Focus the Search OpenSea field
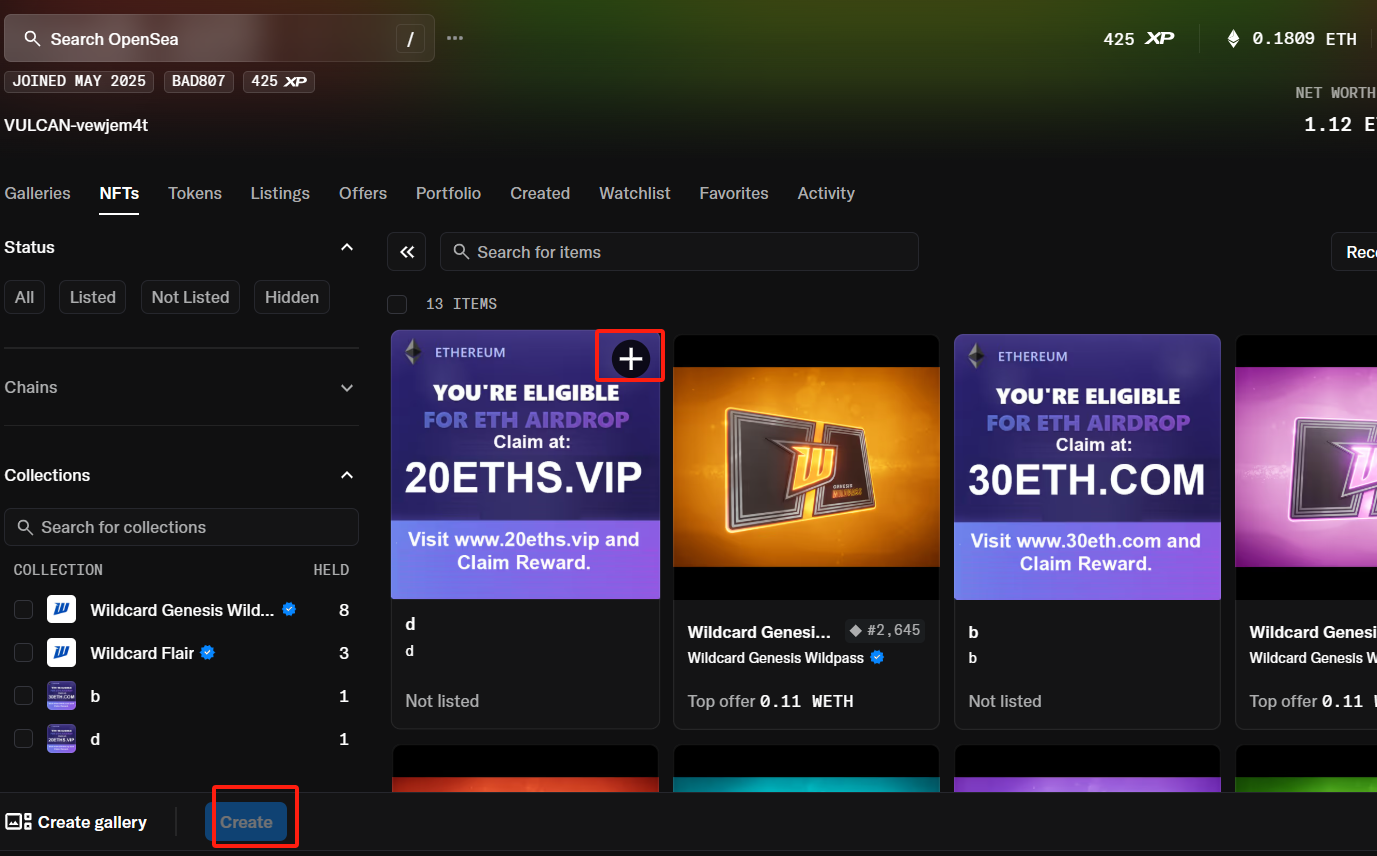Screen dimensions: 1377x856 pyautogui.click(x=219, y=39)
